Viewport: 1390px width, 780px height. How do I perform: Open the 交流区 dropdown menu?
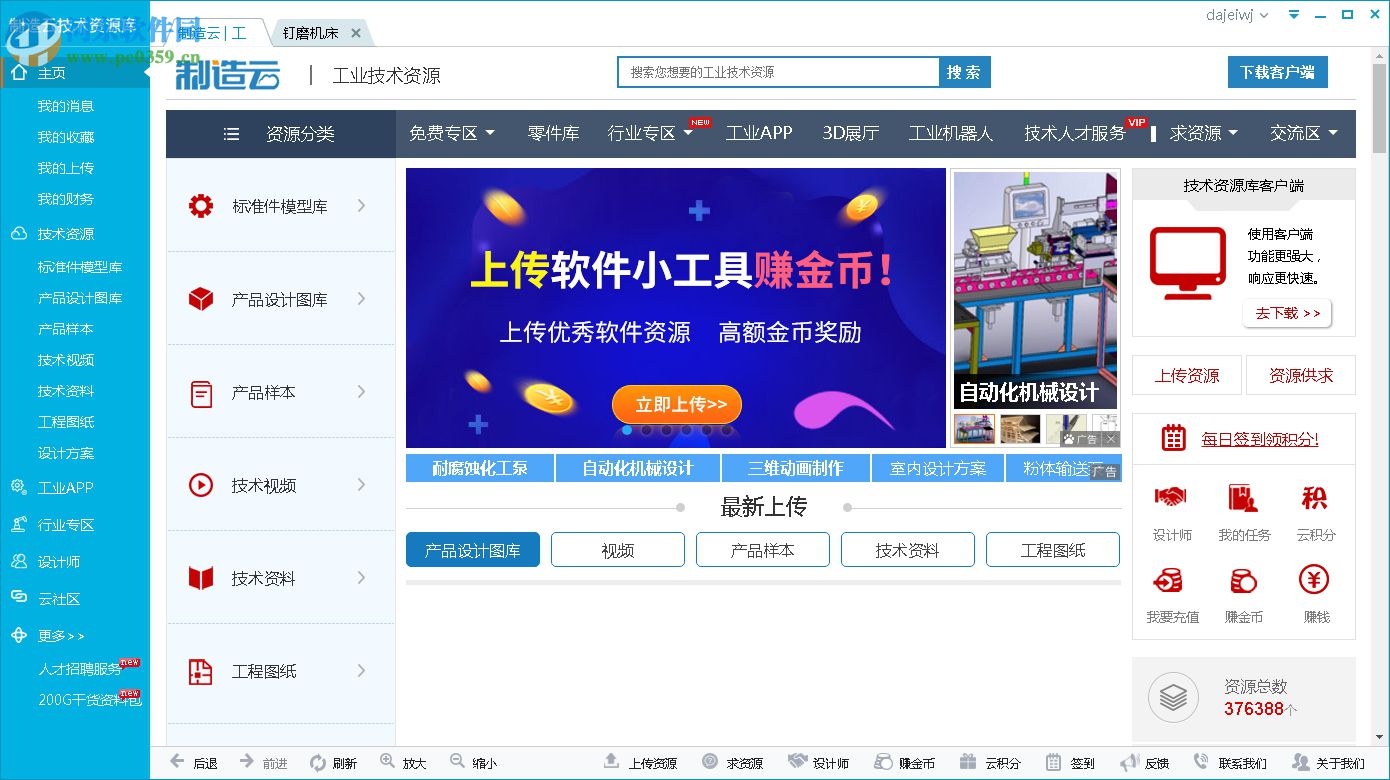[x=1303, y=132]
